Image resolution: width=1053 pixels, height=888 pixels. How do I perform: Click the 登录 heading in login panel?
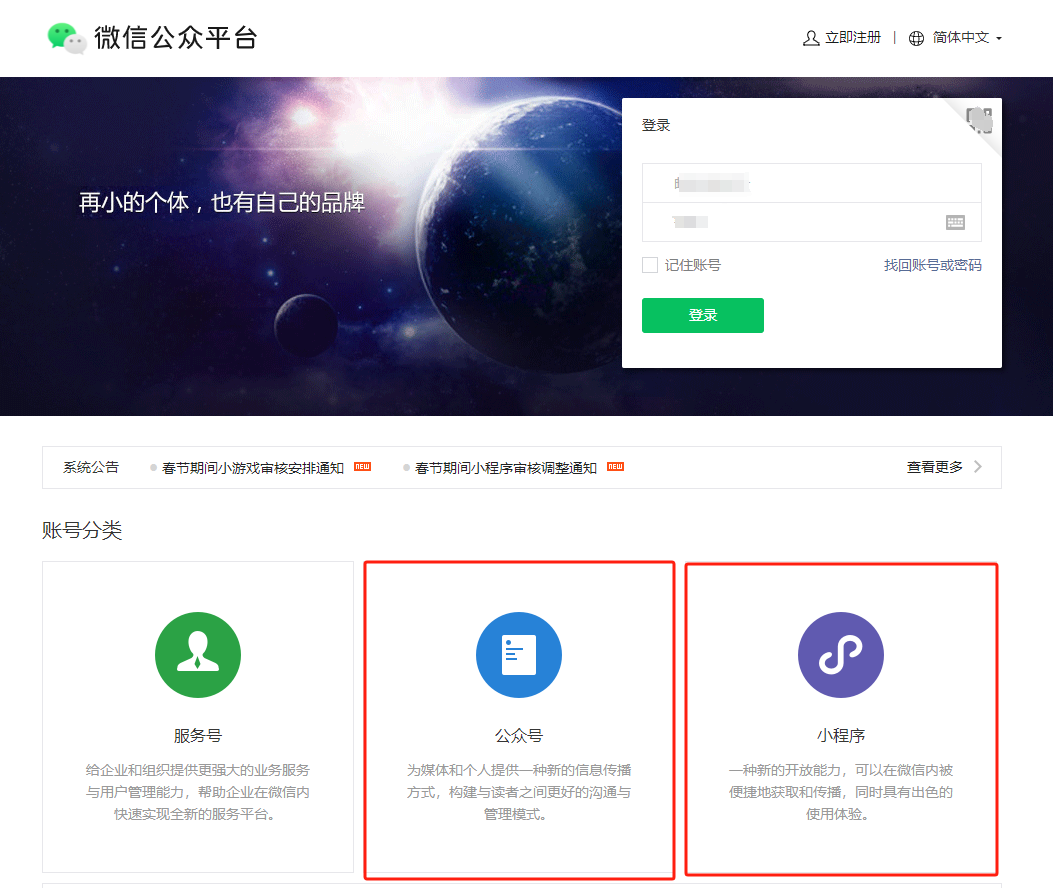pyautogui.click(x=656, y=125)
